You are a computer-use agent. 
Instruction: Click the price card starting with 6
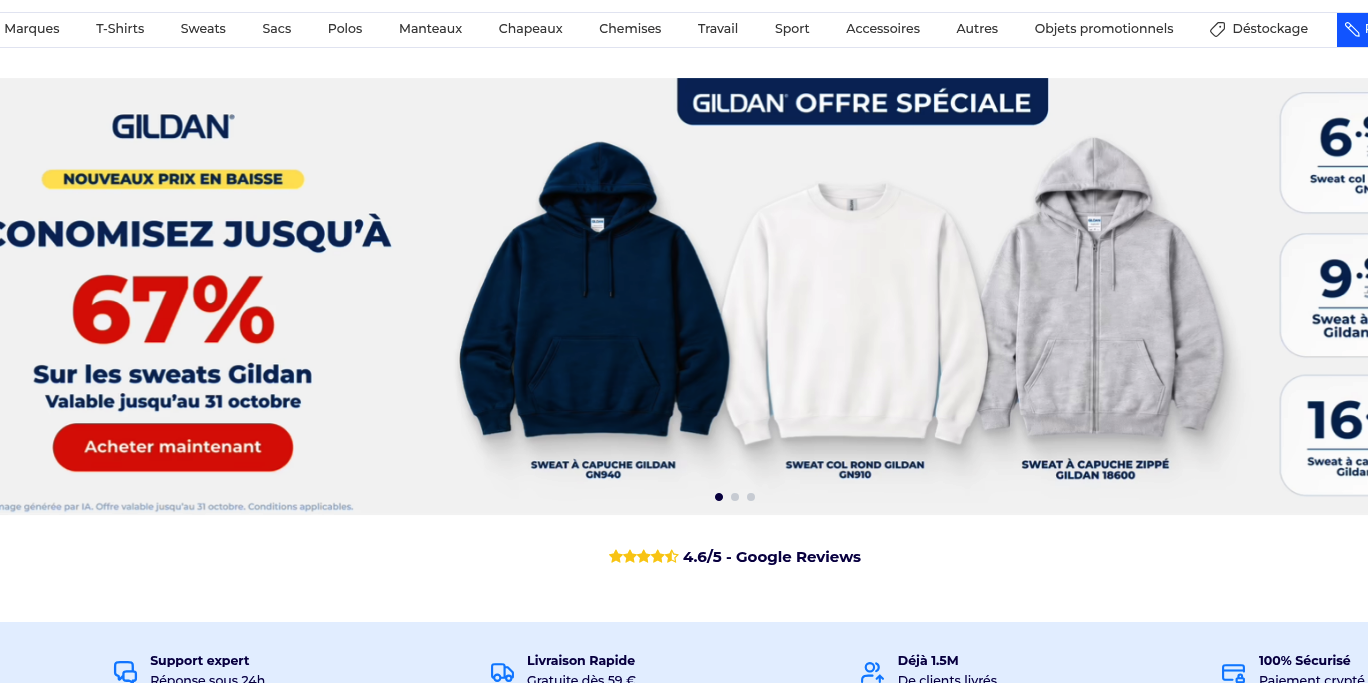tap(1325, 152)
